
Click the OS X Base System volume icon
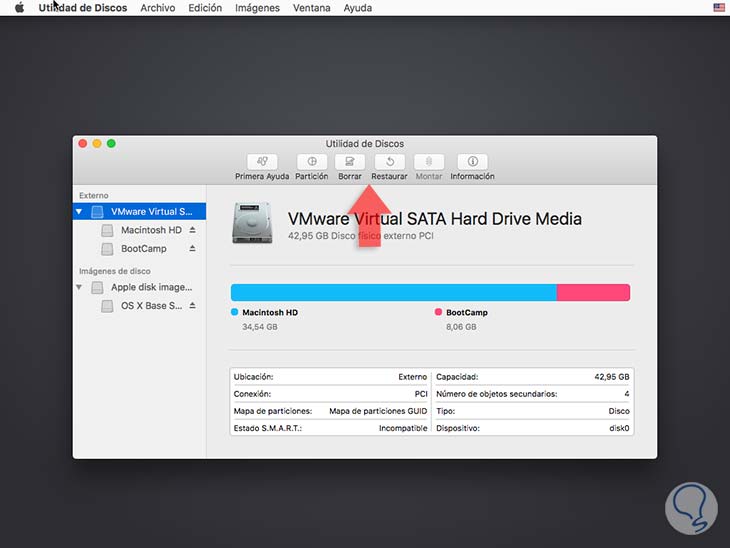(108, 306)
